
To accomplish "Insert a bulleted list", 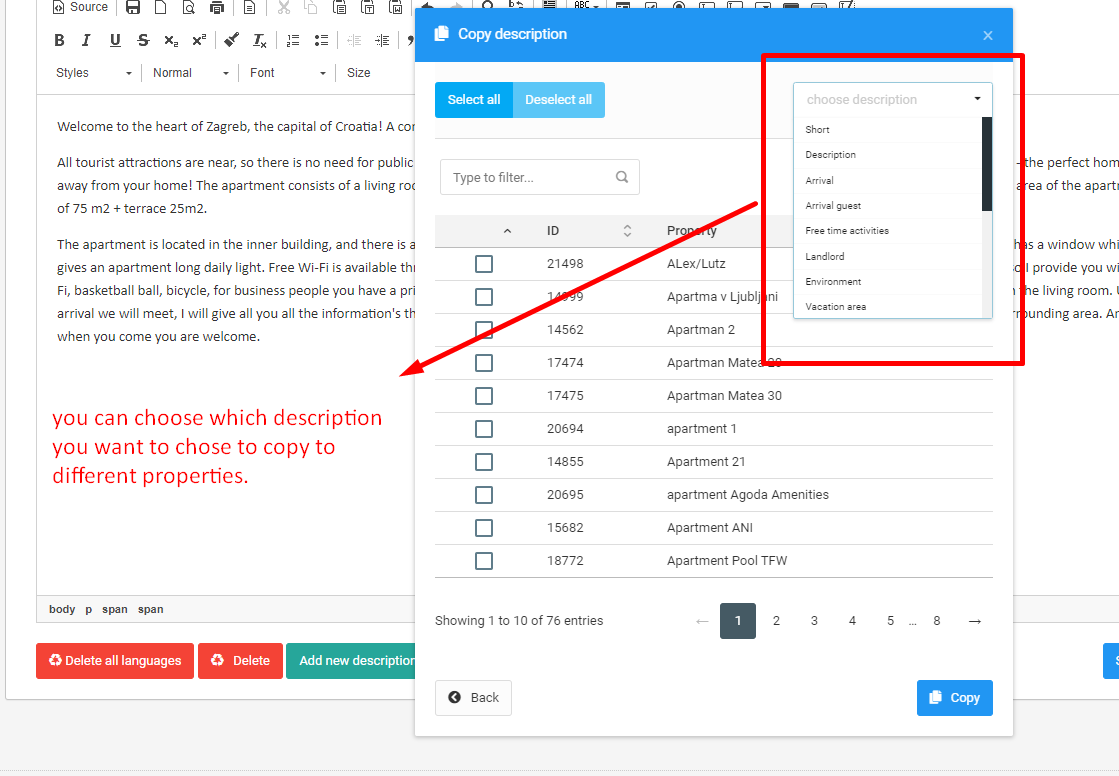I will tap(321, 40).
